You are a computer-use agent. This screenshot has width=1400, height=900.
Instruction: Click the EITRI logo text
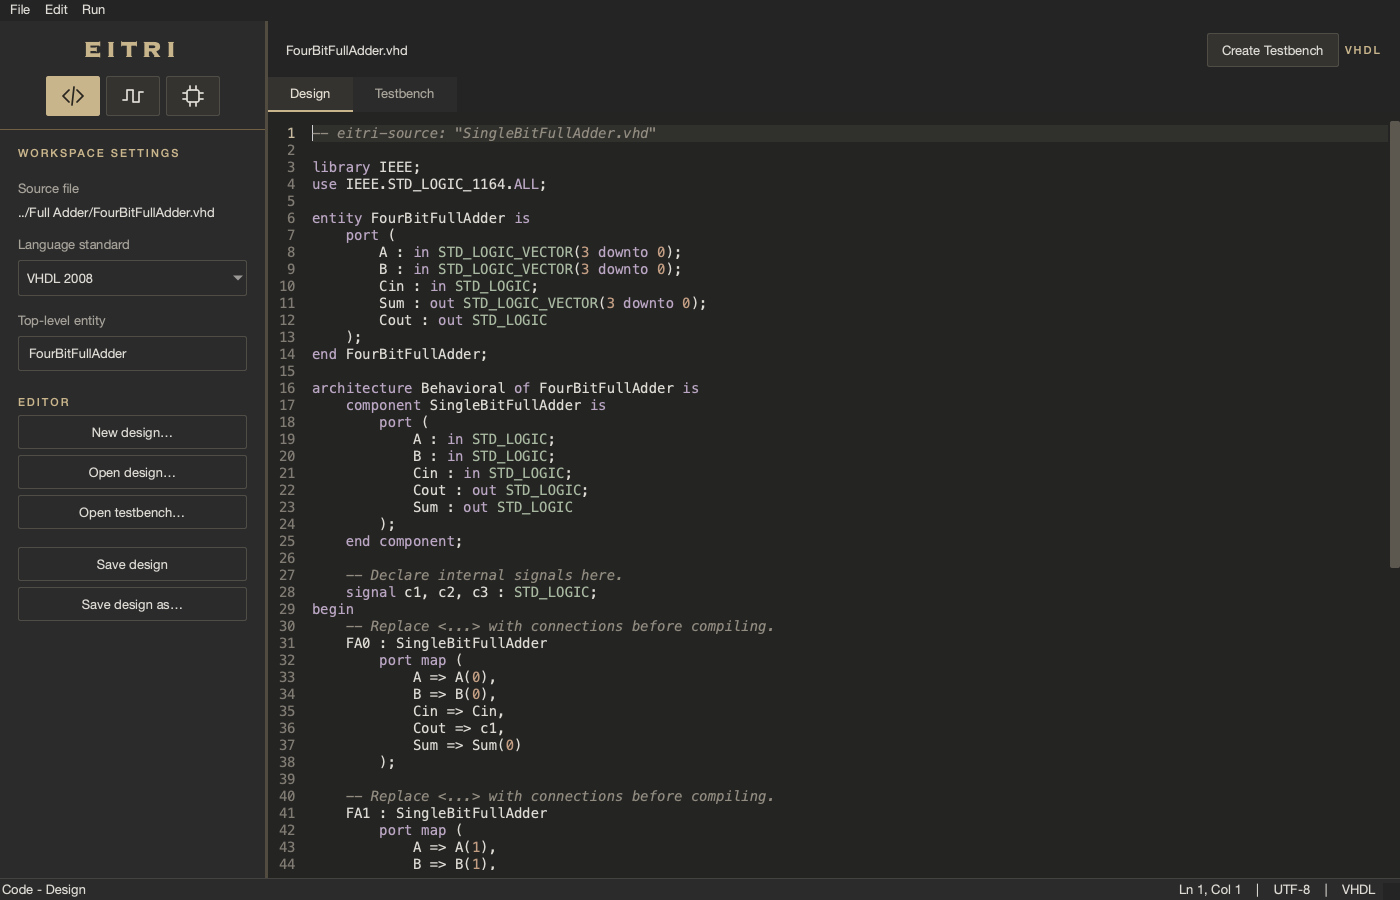pos(130,49)
